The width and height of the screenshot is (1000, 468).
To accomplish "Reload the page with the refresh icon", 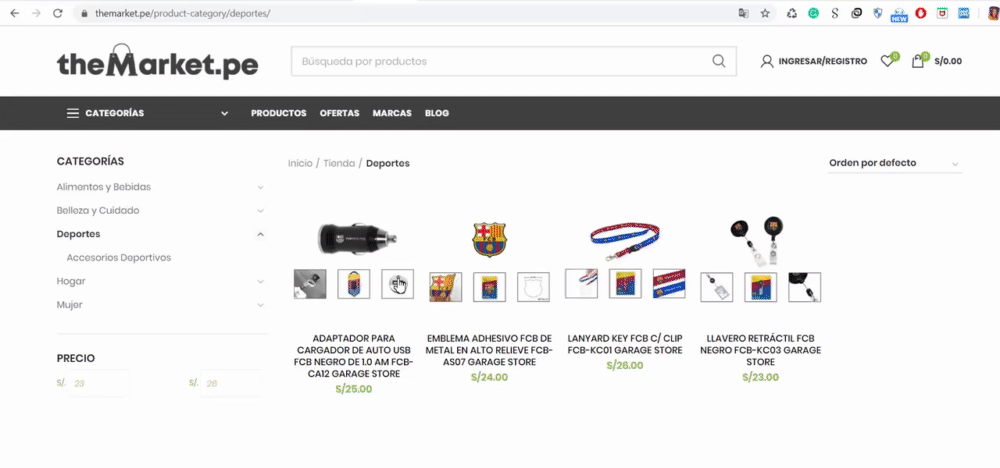I will click(57, 13).
